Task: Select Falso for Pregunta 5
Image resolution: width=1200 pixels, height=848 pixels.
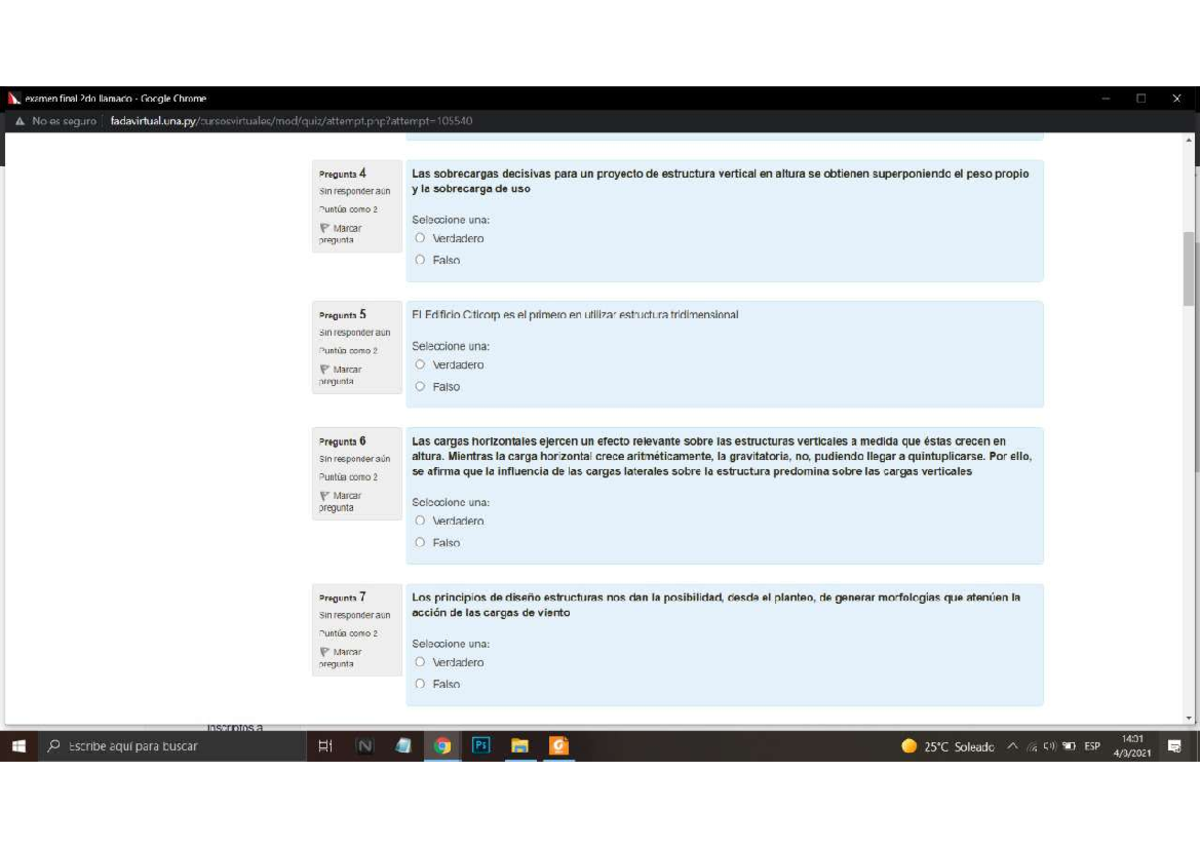Action: [420, 386]
